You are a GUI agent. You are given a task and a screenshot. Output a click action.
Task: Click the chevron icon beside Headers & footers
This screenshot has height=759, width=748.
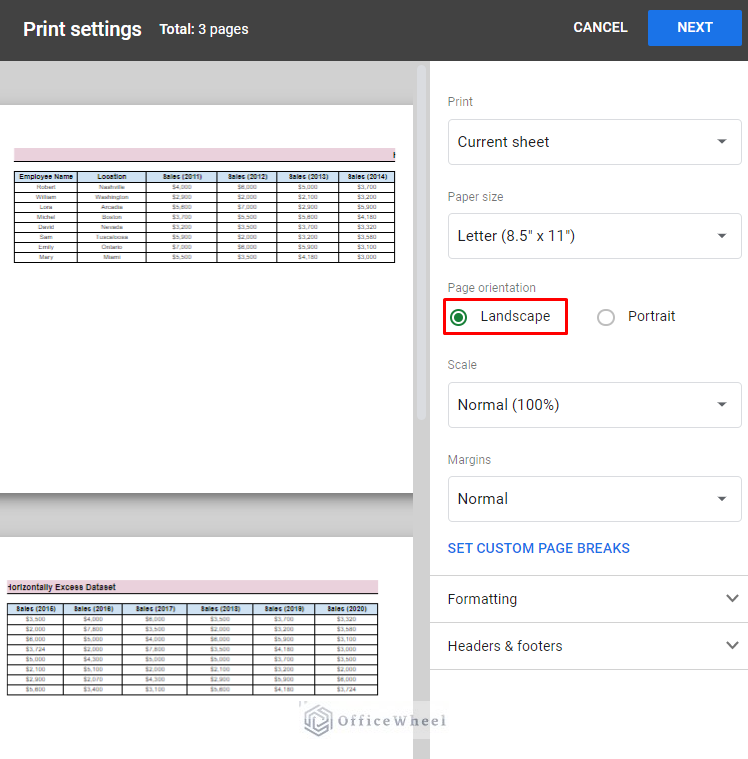(x=732, y=646)
